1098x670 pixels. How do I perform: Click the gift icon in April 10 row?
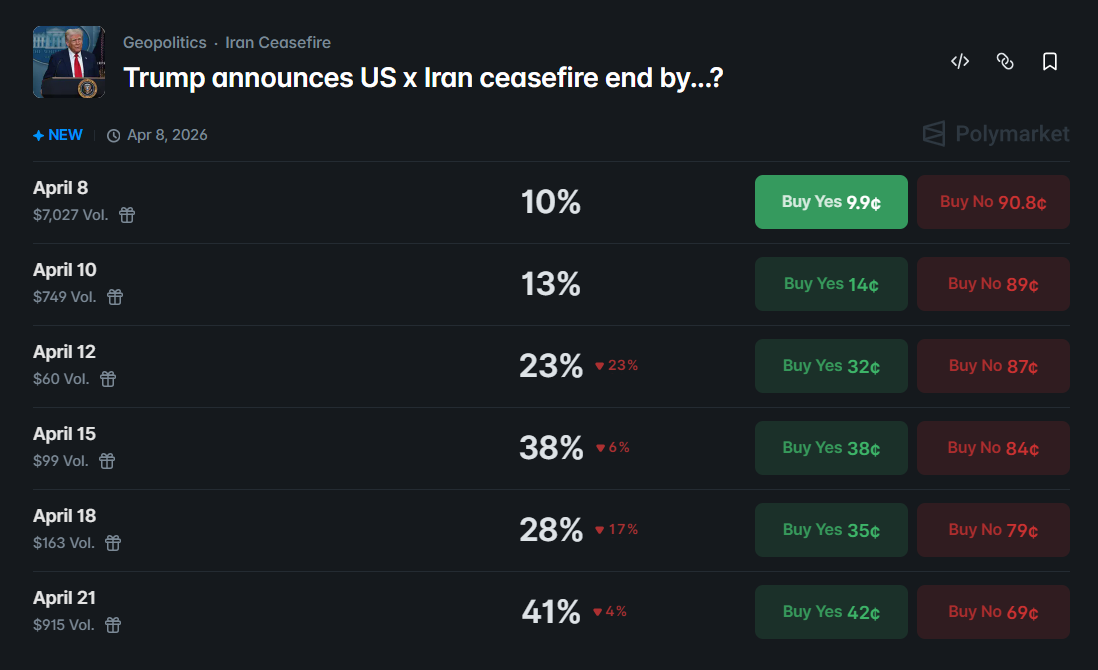pos(115,297)
